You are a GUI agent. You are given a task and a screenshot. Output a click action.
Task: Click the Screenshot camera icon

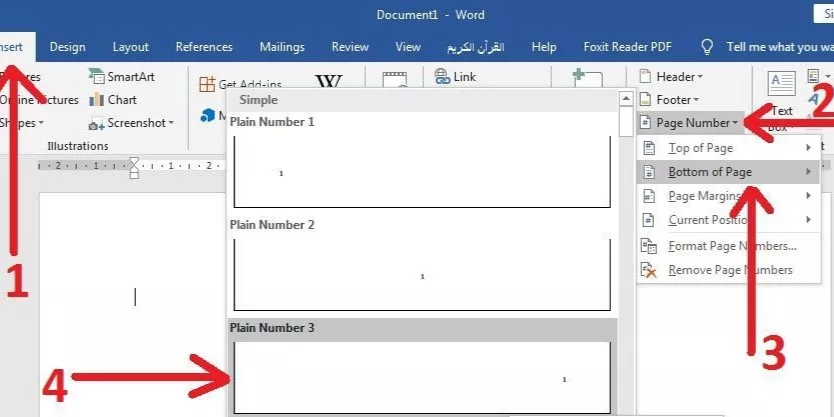[96, 123]
